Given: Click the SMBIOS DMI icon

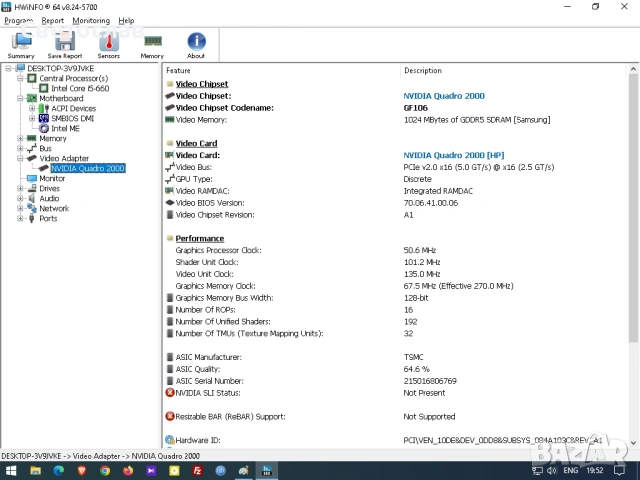Looking at the screenshot, I should pyautogui.click(x=43, y=118).
